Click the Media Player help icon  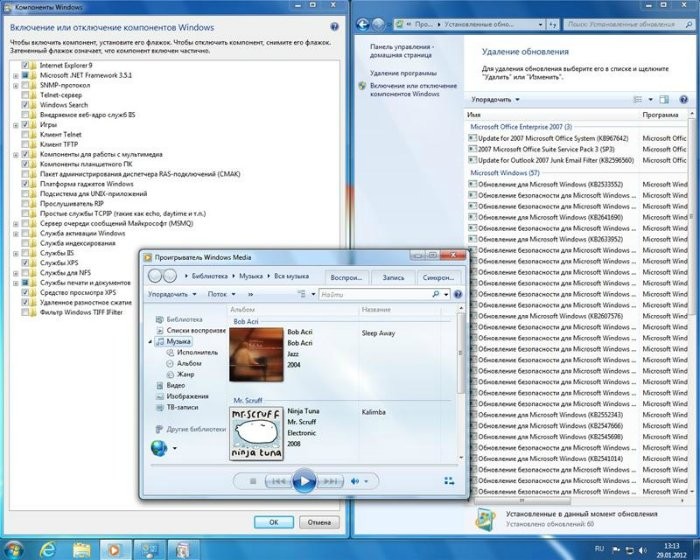click(x=458, y=294)
